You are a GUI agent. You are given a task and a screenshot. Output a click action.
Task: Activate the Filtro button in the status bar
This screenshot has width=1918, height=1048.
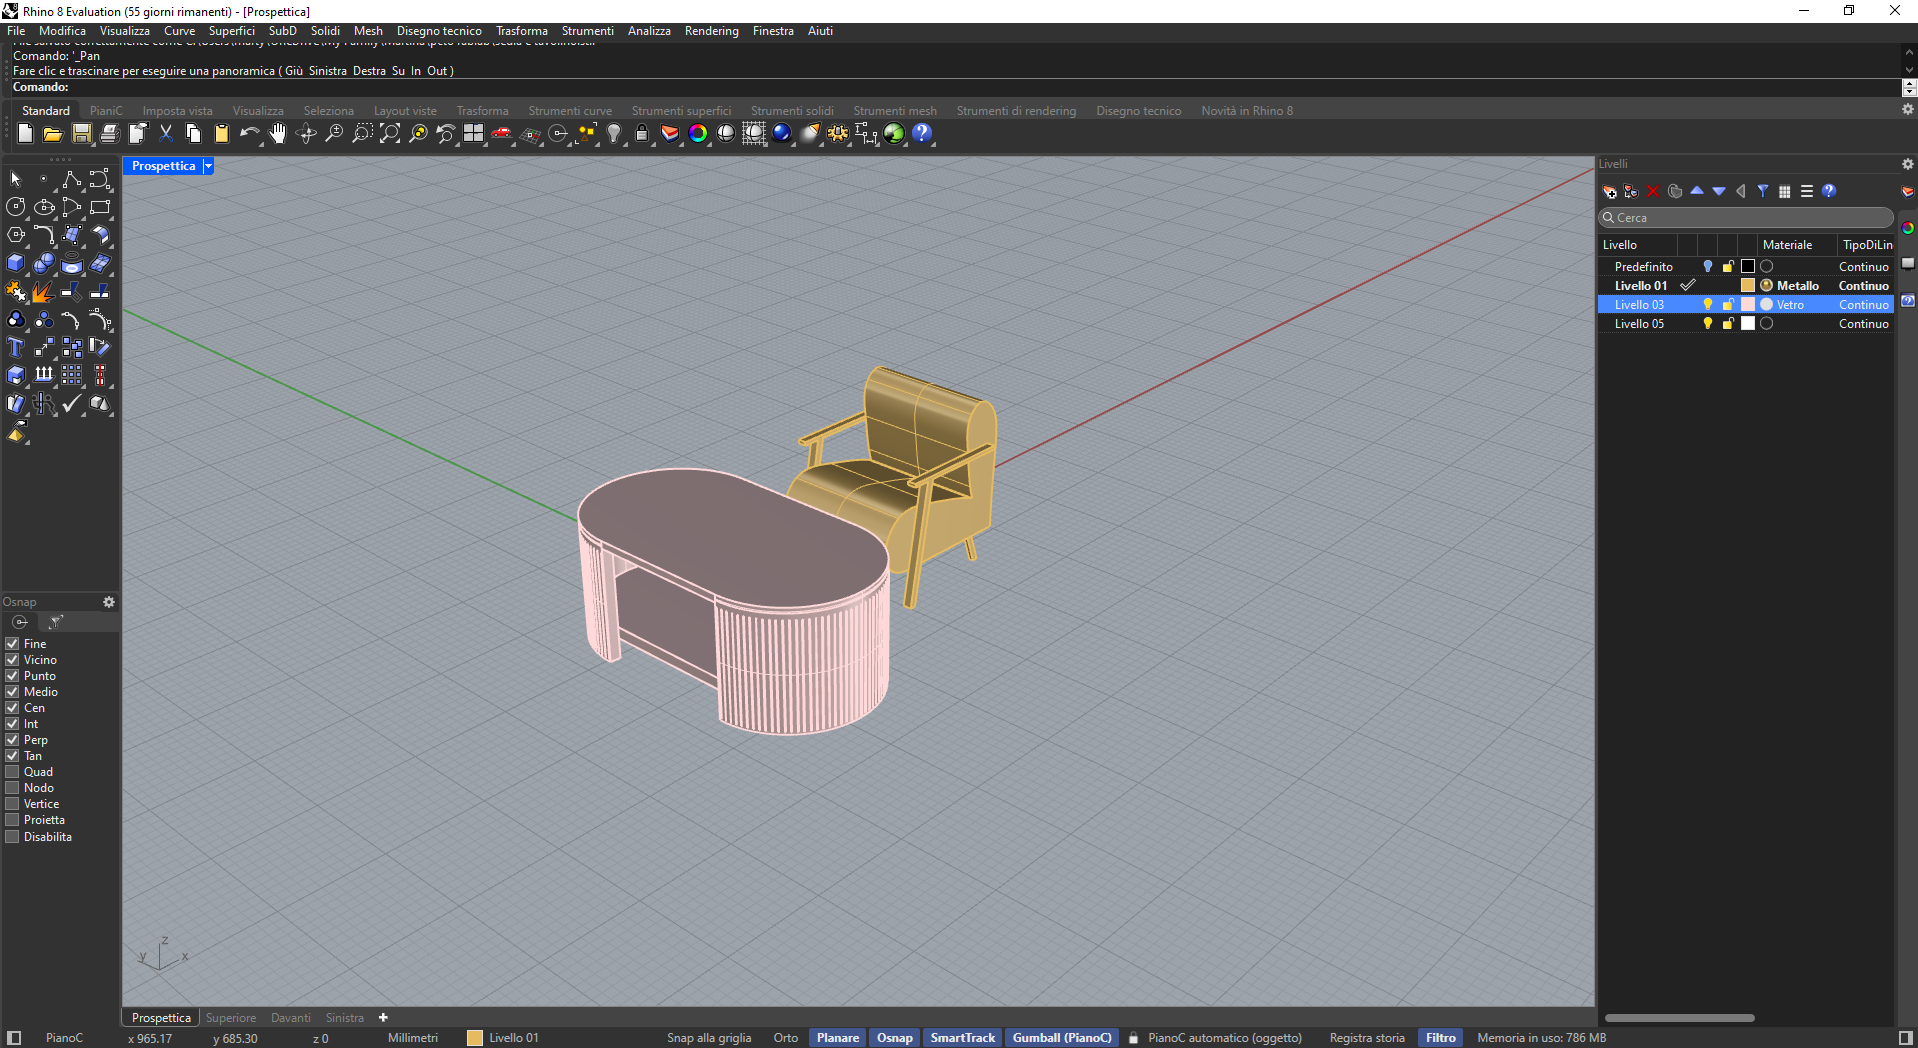pyautogui.click(x=1440, y=1037)
